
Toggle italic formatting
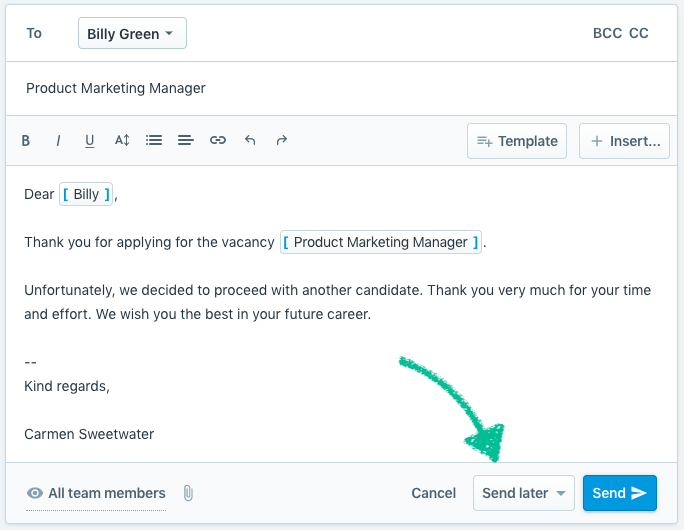(x=58, y=140)
